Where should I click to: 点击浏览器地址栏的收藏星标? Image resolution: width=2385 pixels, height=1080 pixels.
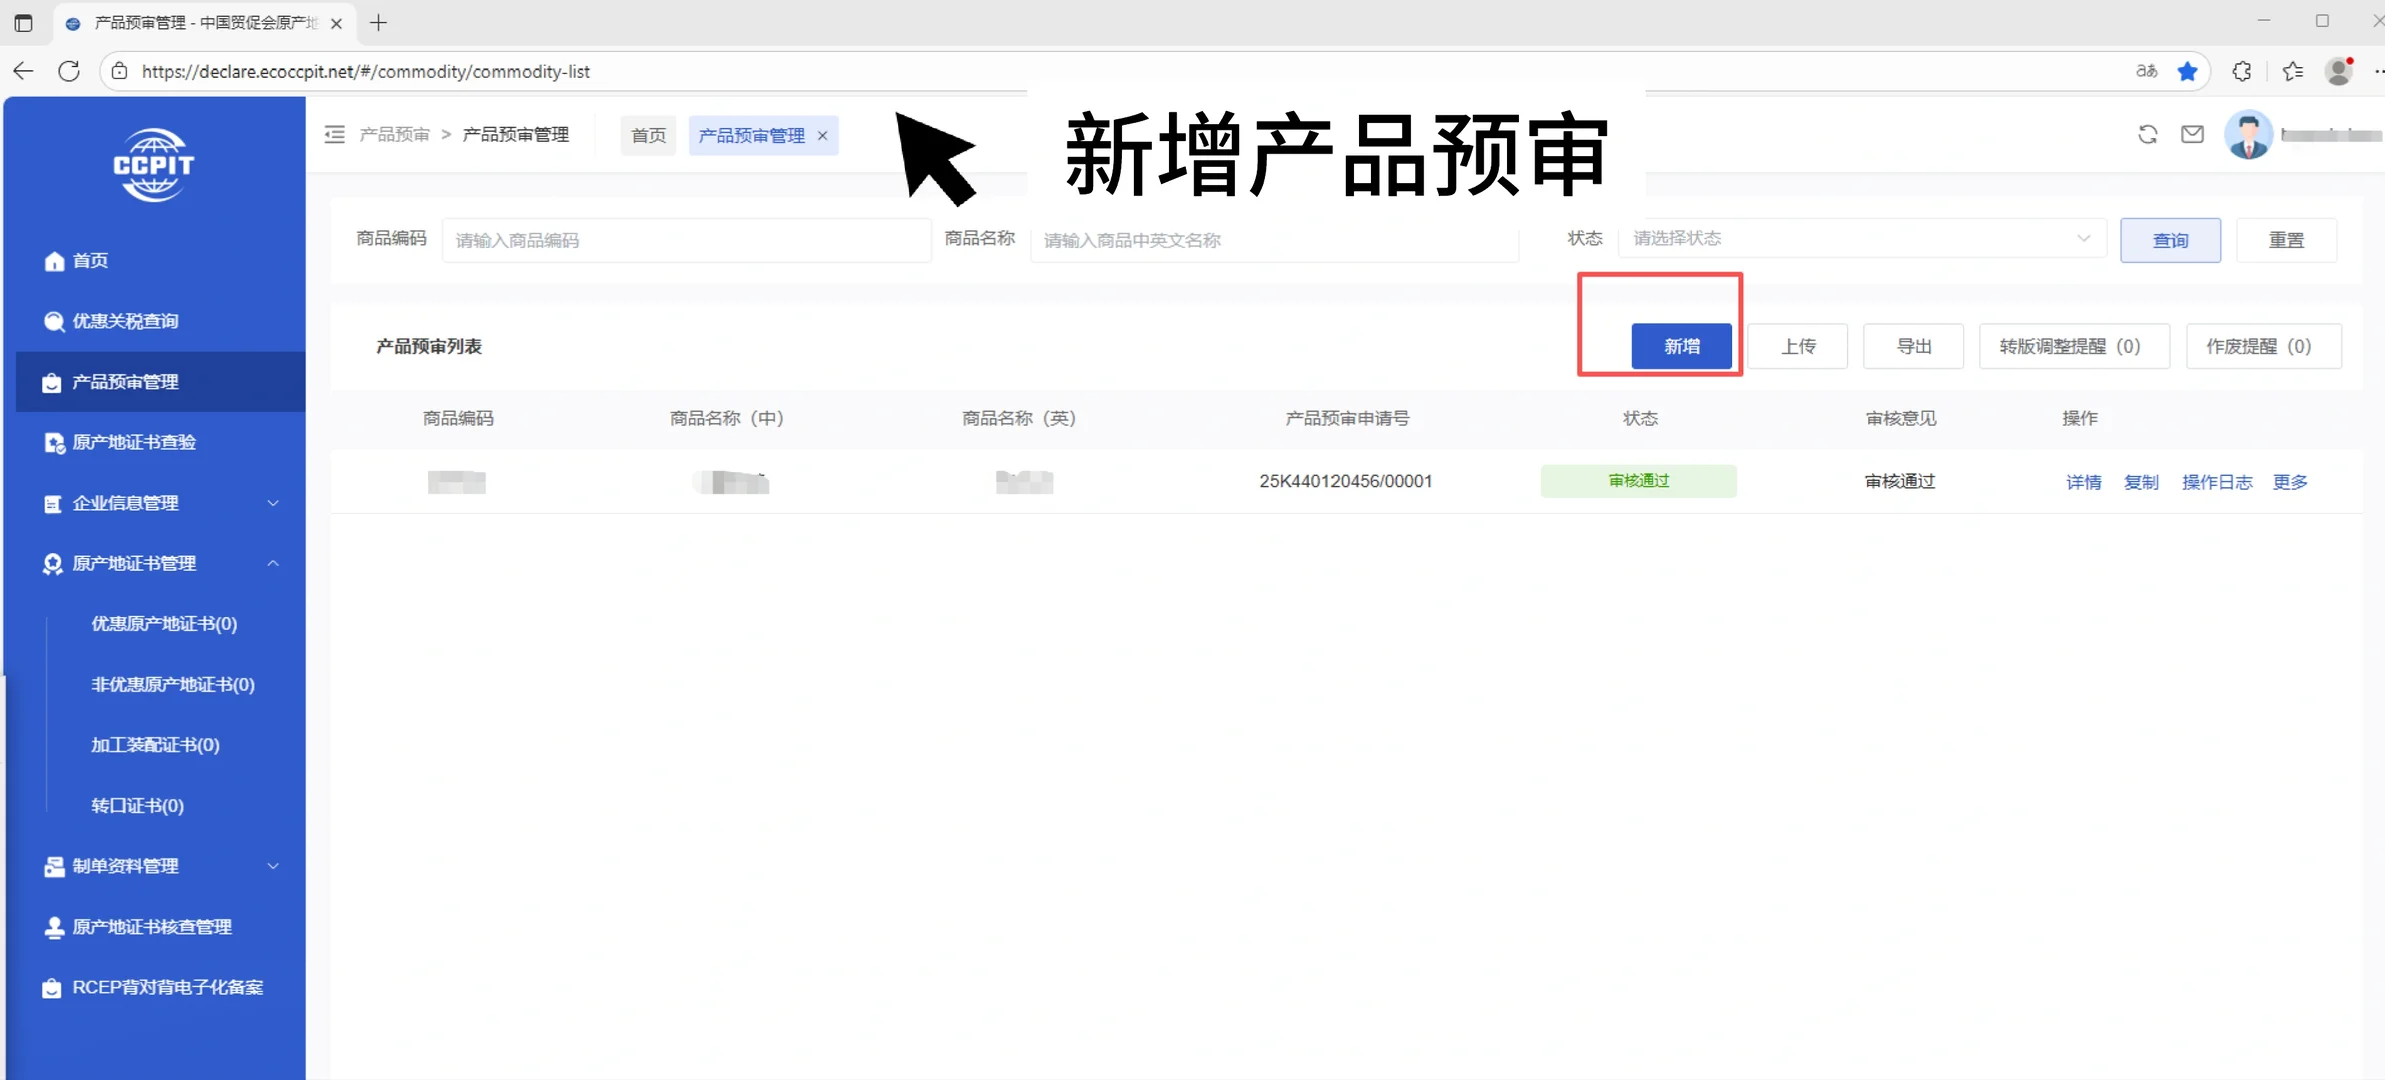click(x=2188, y=71)
